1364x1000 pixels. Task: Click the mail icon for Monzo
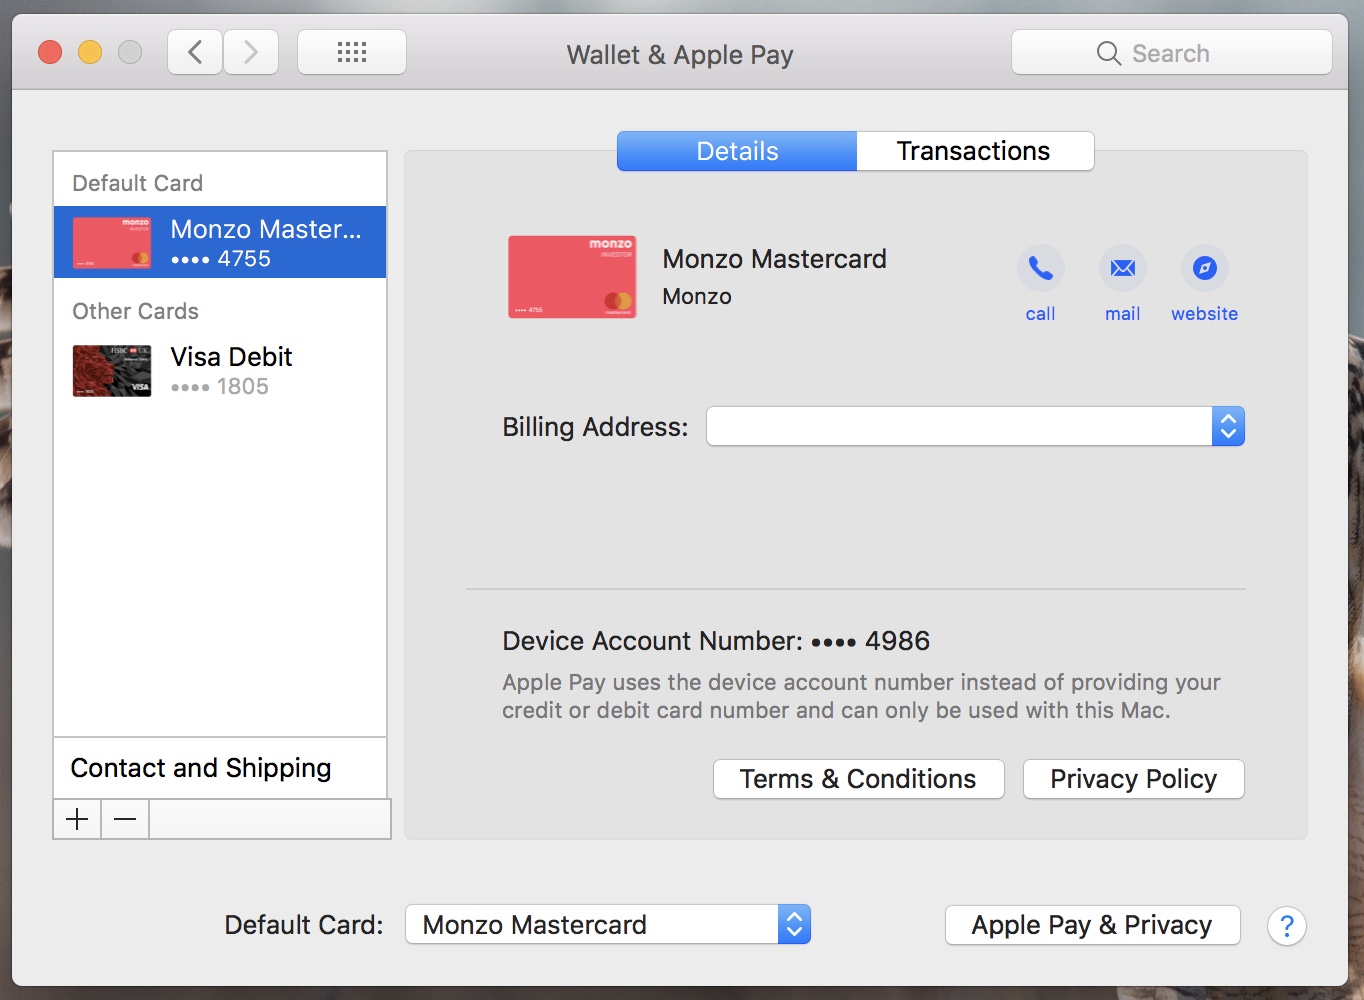(x=1122, y=268)
